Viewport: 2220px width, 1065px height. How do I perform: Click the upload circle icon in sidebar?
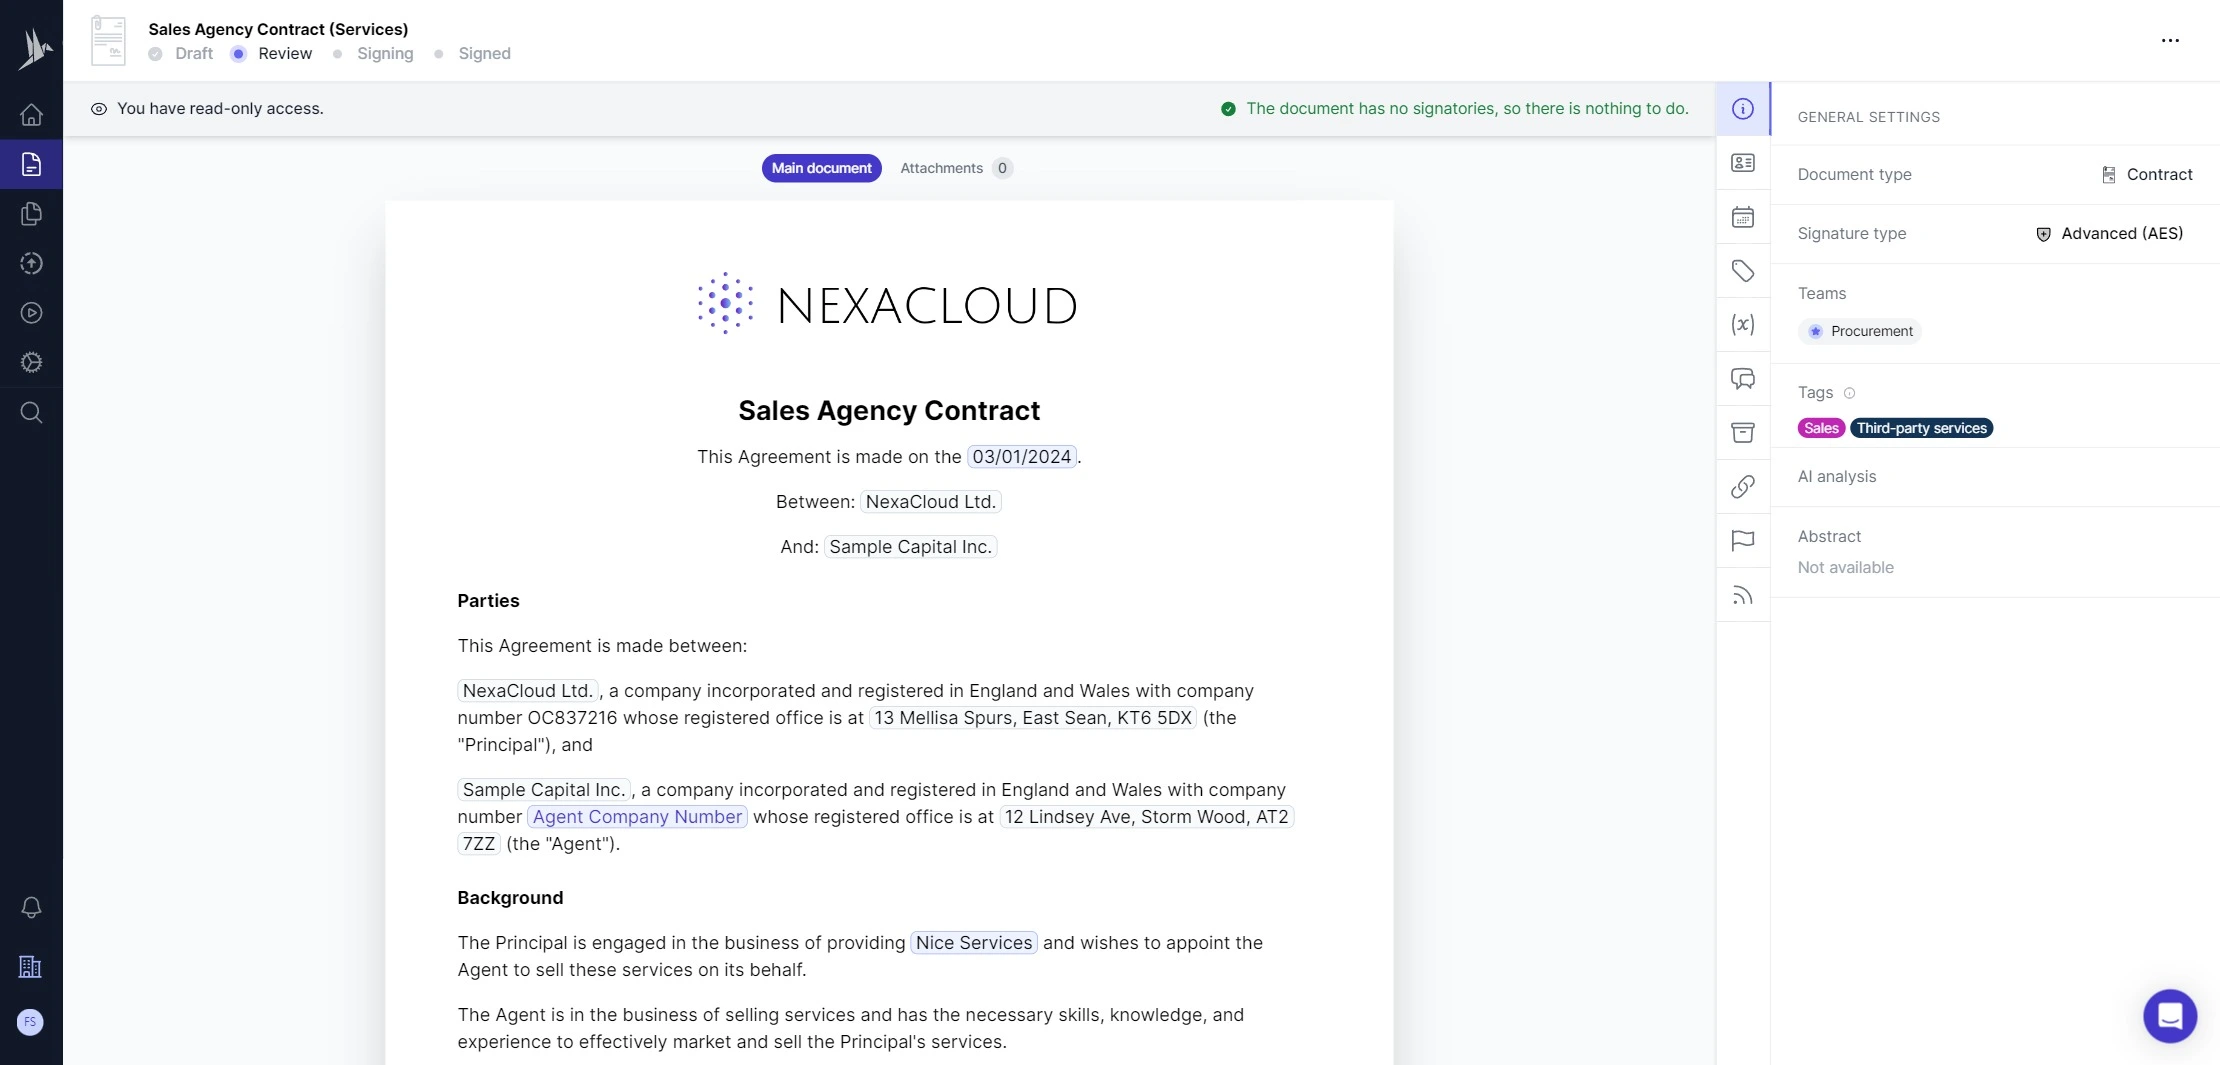(31, 263)
